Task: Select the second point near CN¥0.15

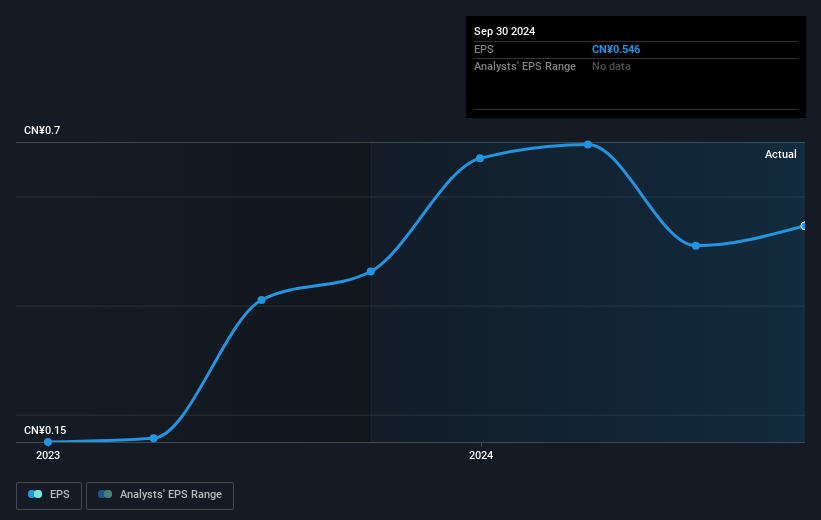Action: pyautogui.click(x=153, y=438)
